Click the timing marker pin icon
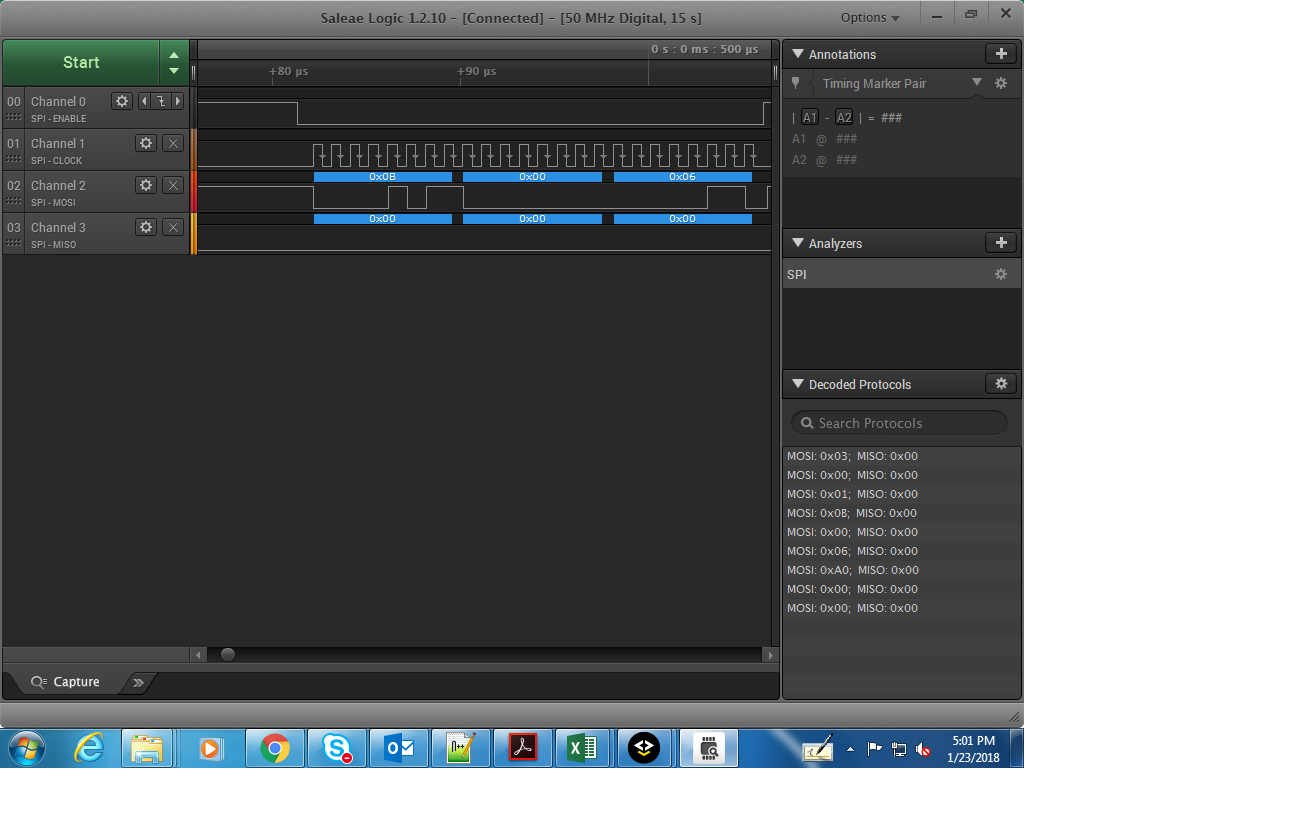Viewport: 1303px width, 836px height. [x=796, y=84]
